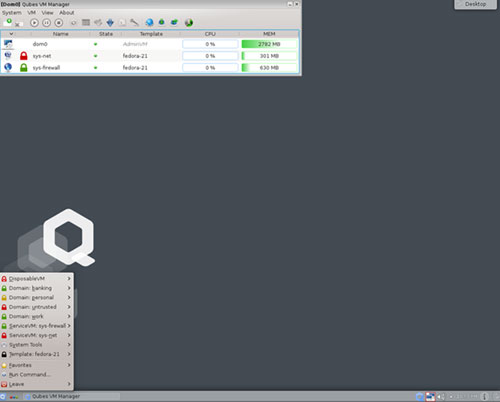Click the blue diamond toolbar icon
Image resolution: width=500 pixels, height=402 pixels.
pos(110,22)
